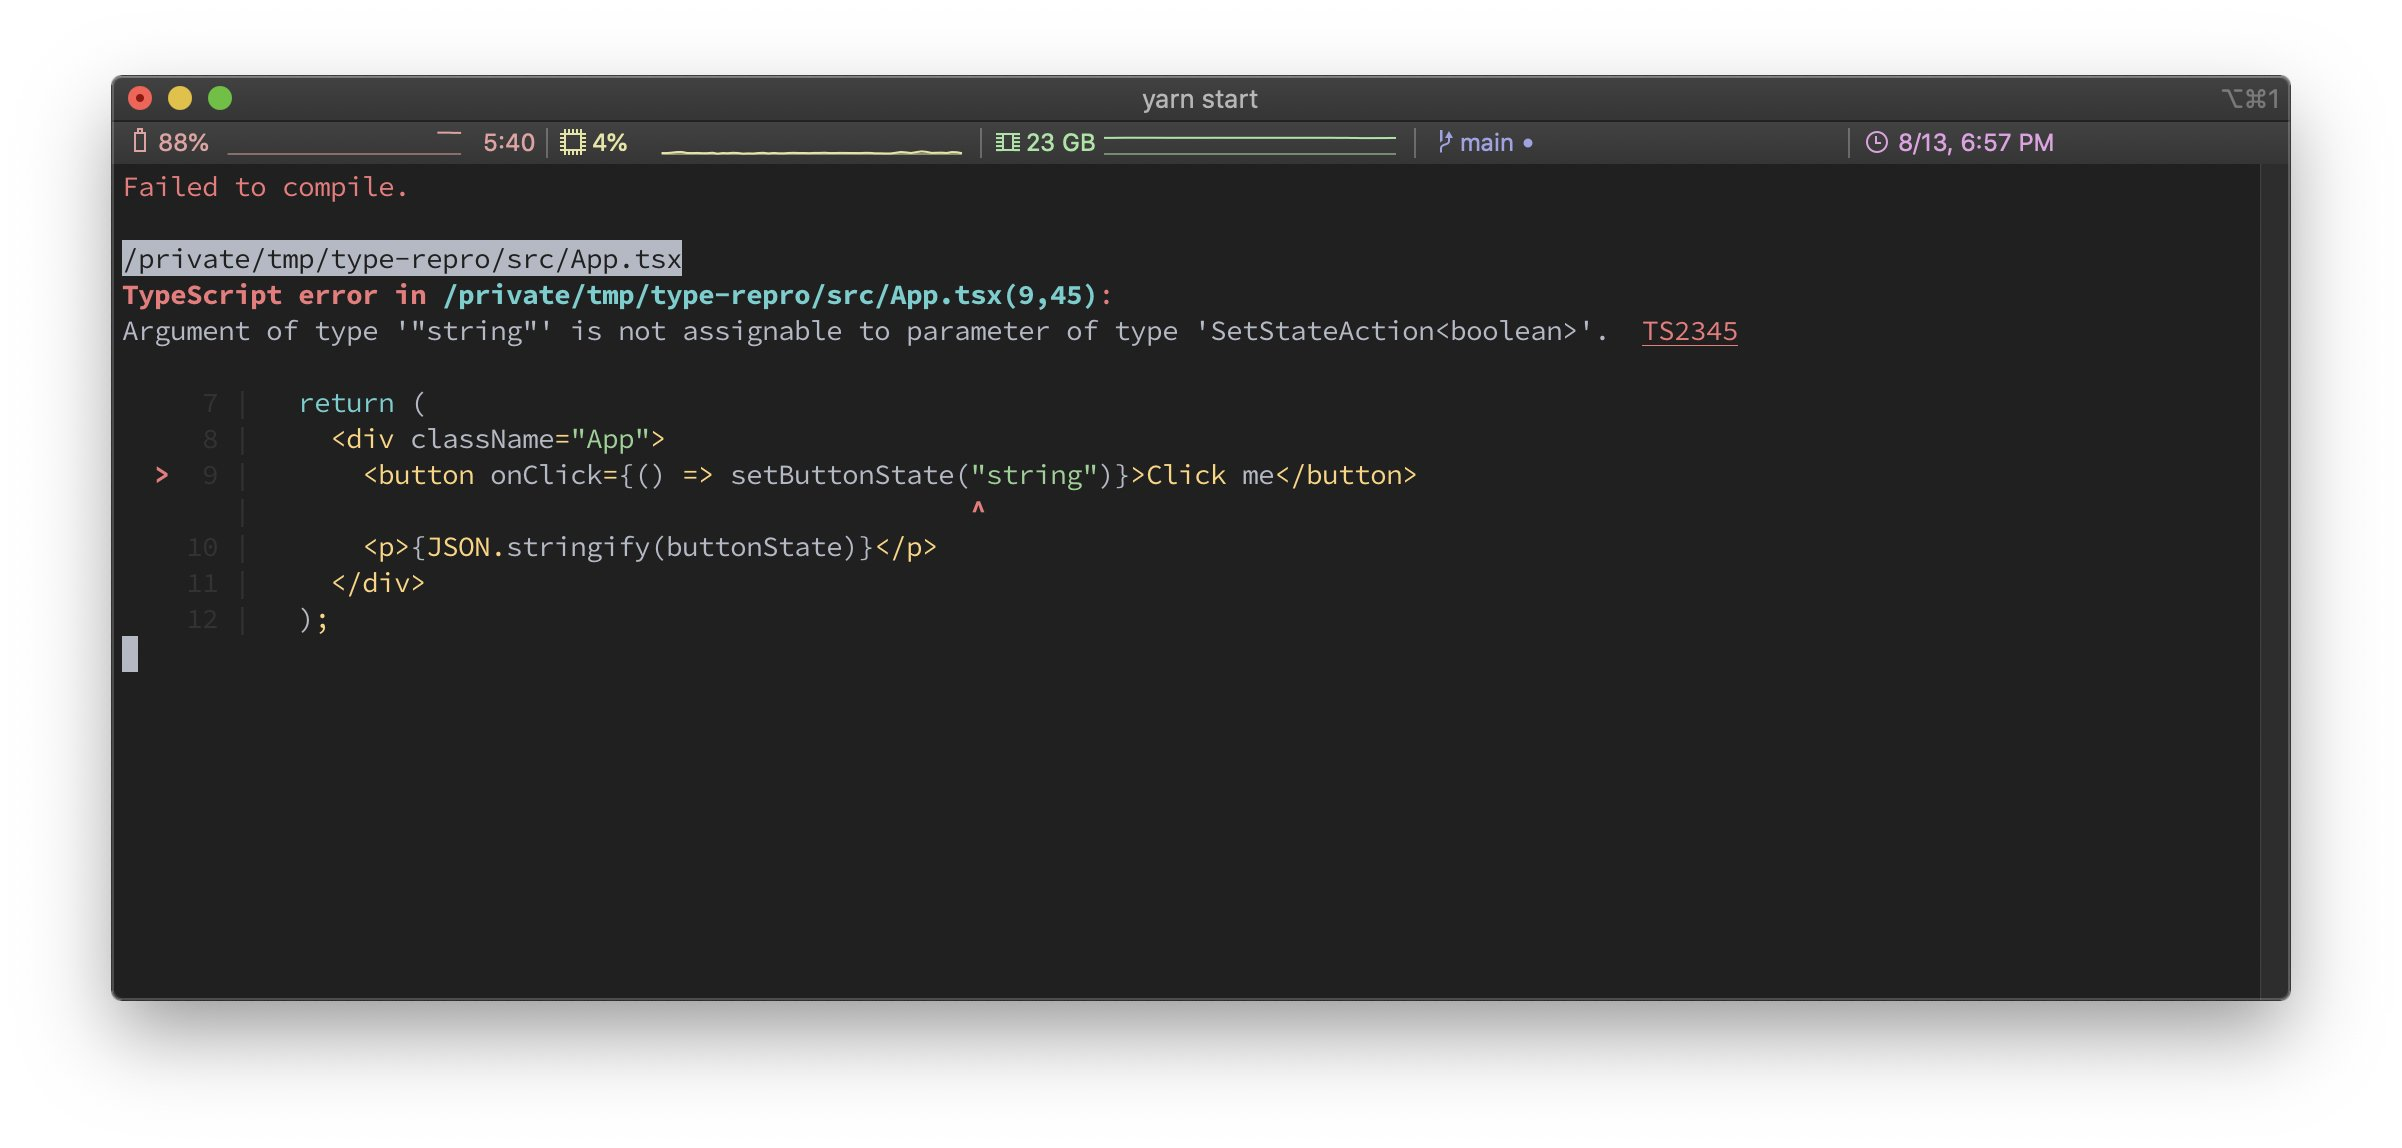Click the 'main' branch name
The image size is (2402, 1148).
(x=1486, y=143)
